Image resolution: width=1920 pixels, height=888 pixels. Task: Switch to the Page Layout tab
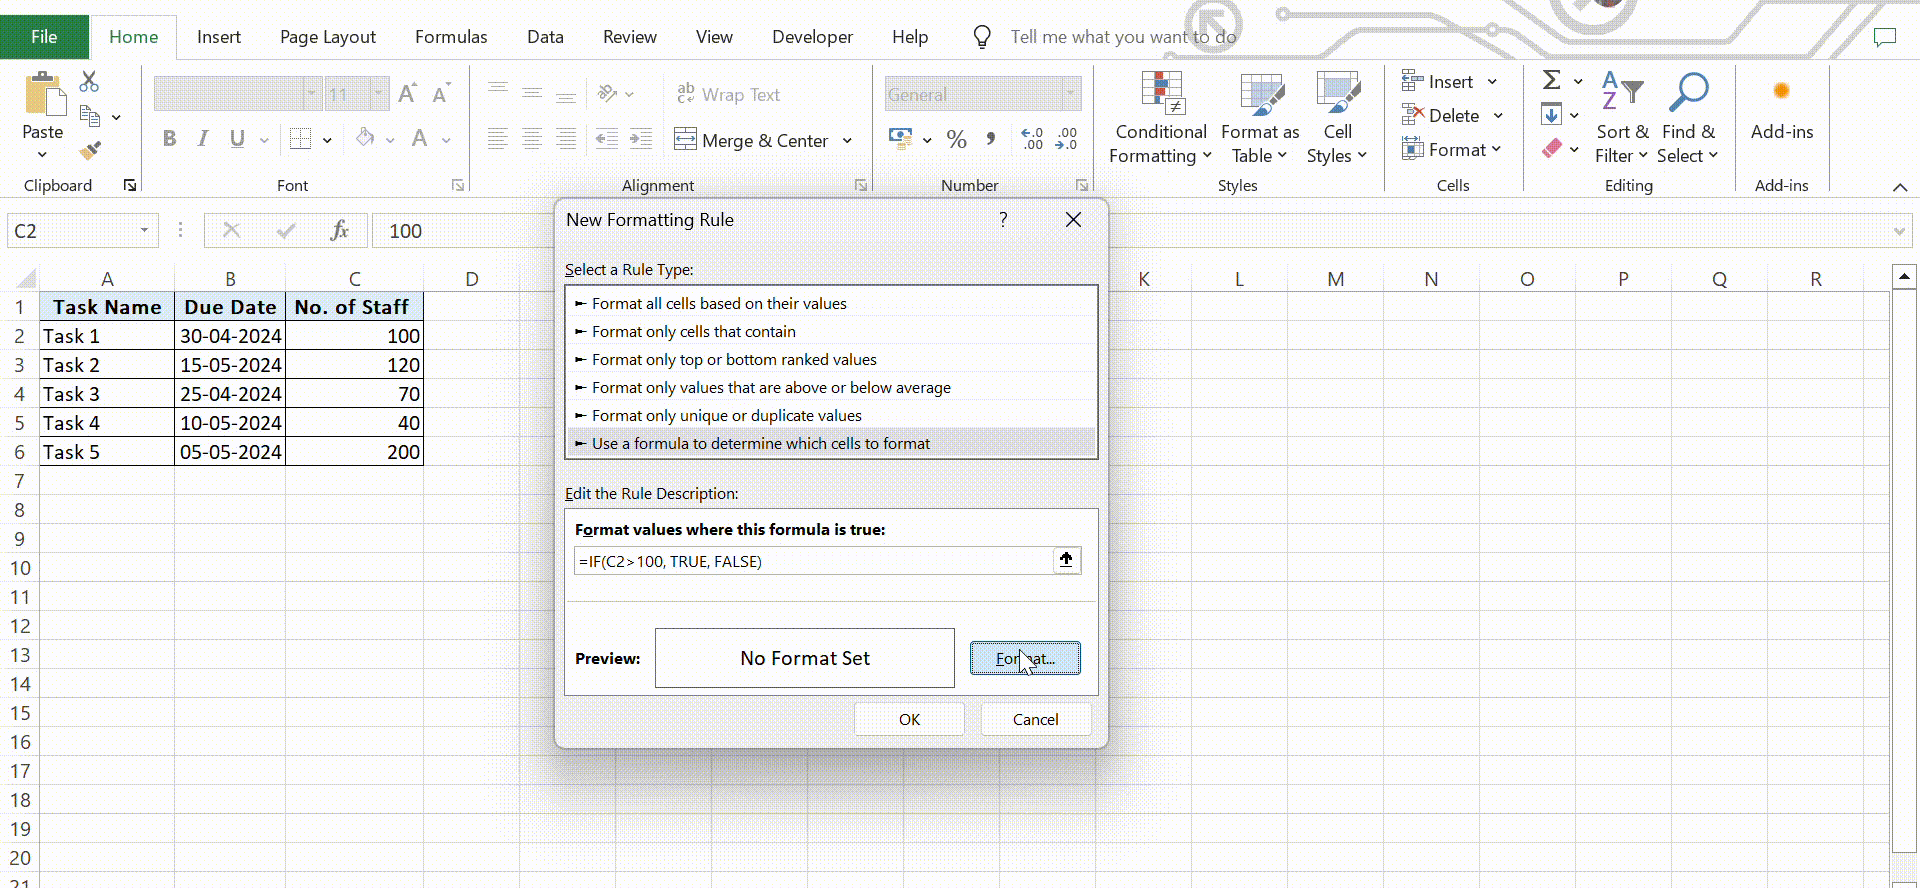point(328,37)
